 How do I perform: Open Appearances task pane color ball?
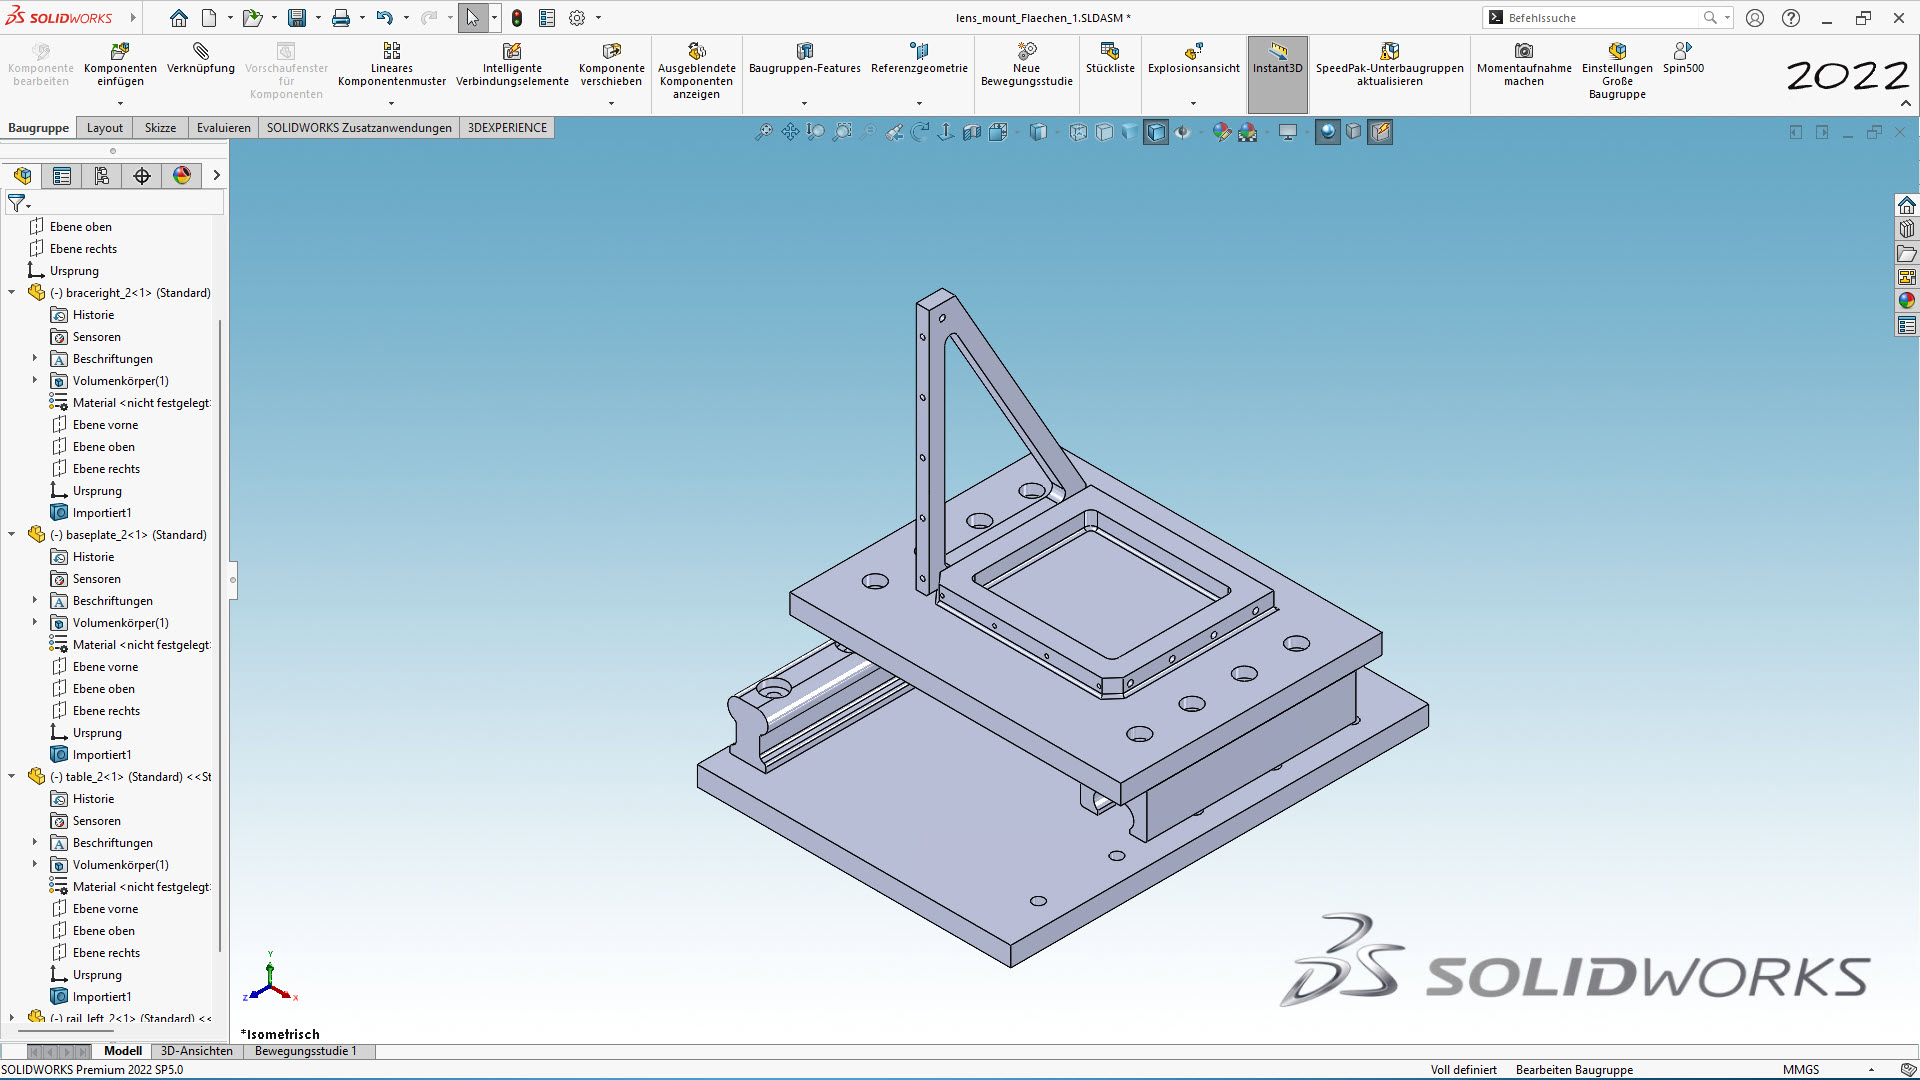coord(1907,301)
